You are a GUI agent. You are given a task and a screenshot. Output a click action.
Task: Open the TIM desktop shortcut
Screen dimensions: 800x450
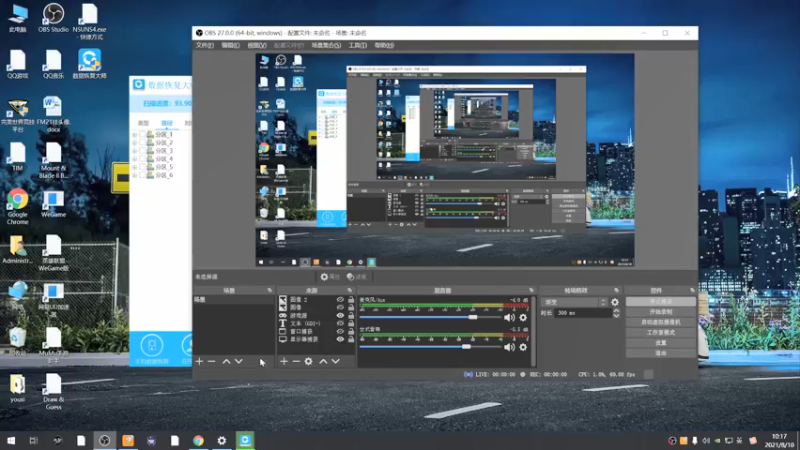coord(17,156)
